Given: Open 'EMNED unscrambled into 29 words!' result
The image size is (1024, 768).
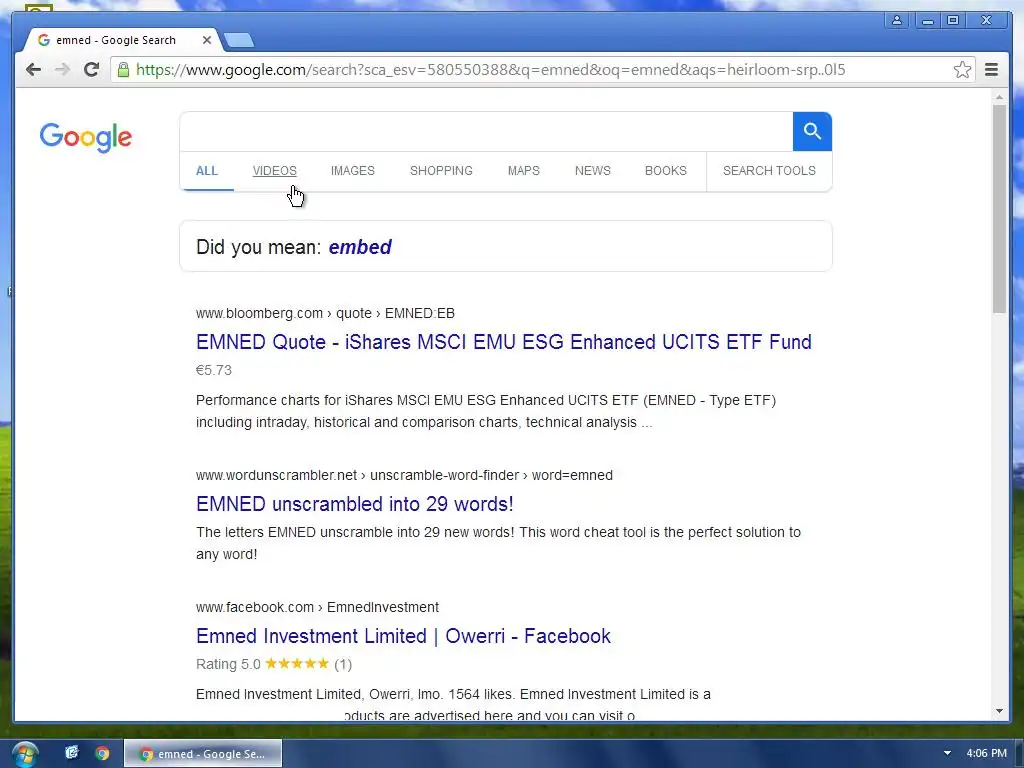Looking at the screenshot, I should tap(355, 504).
